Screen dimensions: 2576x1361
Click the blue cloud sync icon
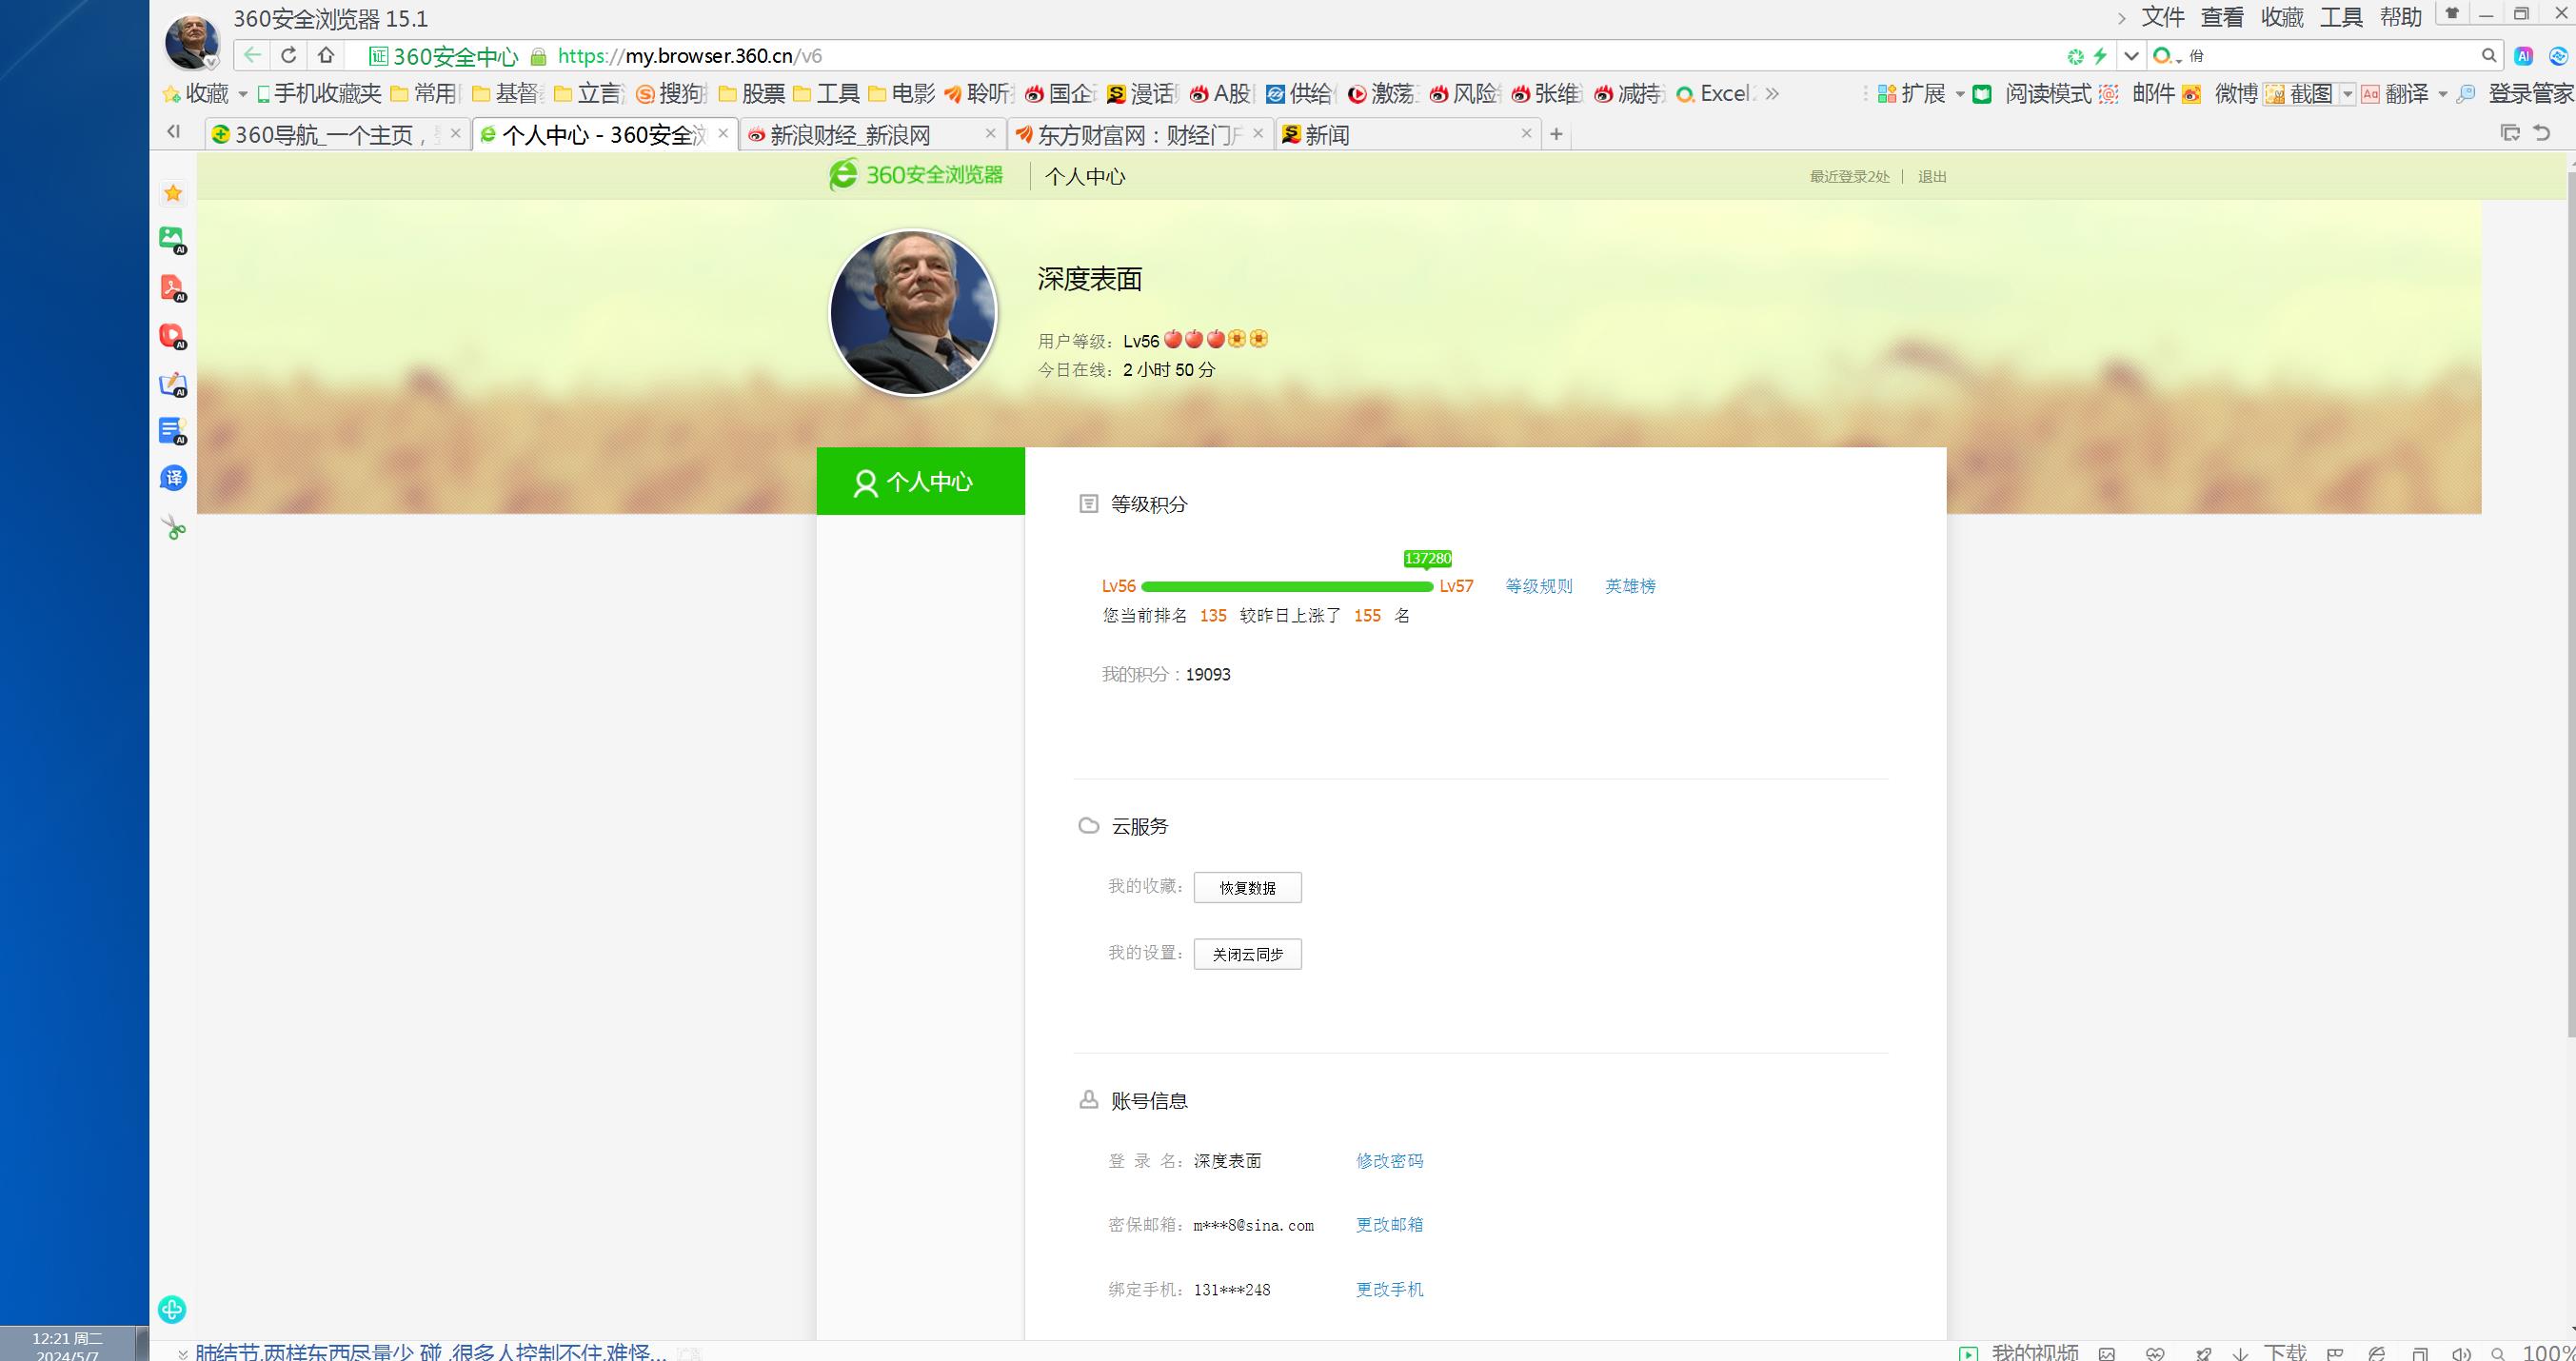2558,56
